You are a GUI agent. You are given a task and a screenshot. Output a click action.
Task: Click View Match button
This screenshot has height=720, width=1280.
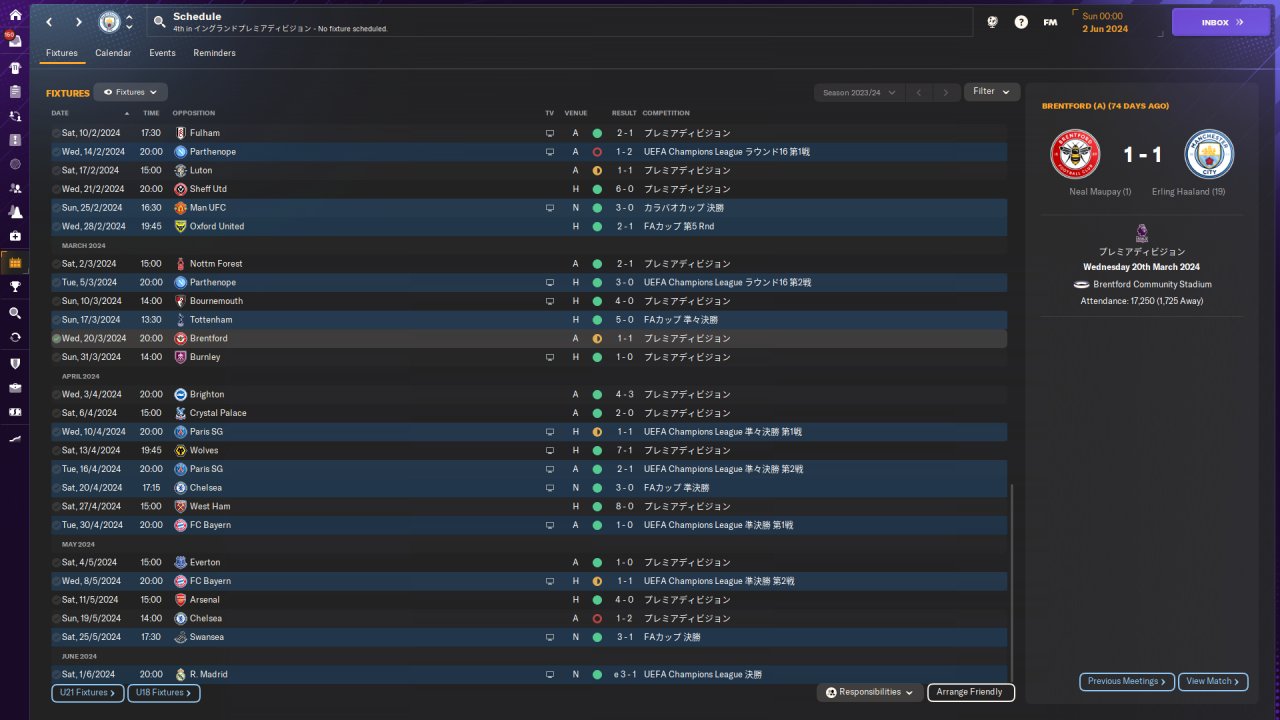pyautogui.click(x=1213, y=681)
